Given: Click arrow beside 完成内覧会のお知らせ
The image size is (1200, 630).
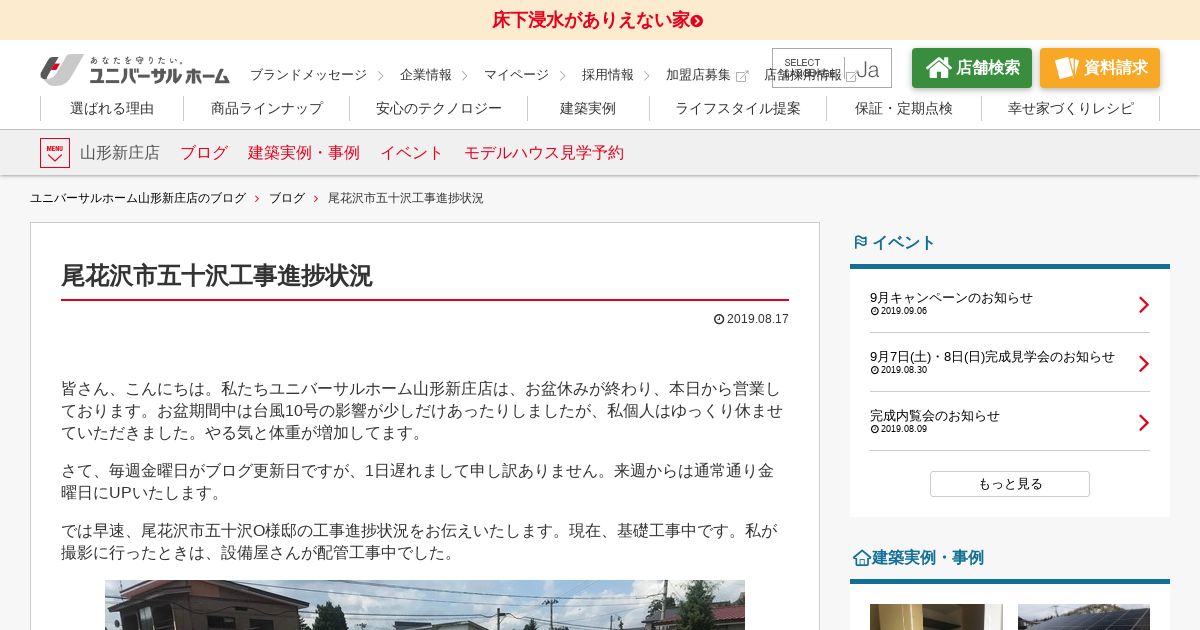Looking at the screenshot, I should tap(1144, 423).
